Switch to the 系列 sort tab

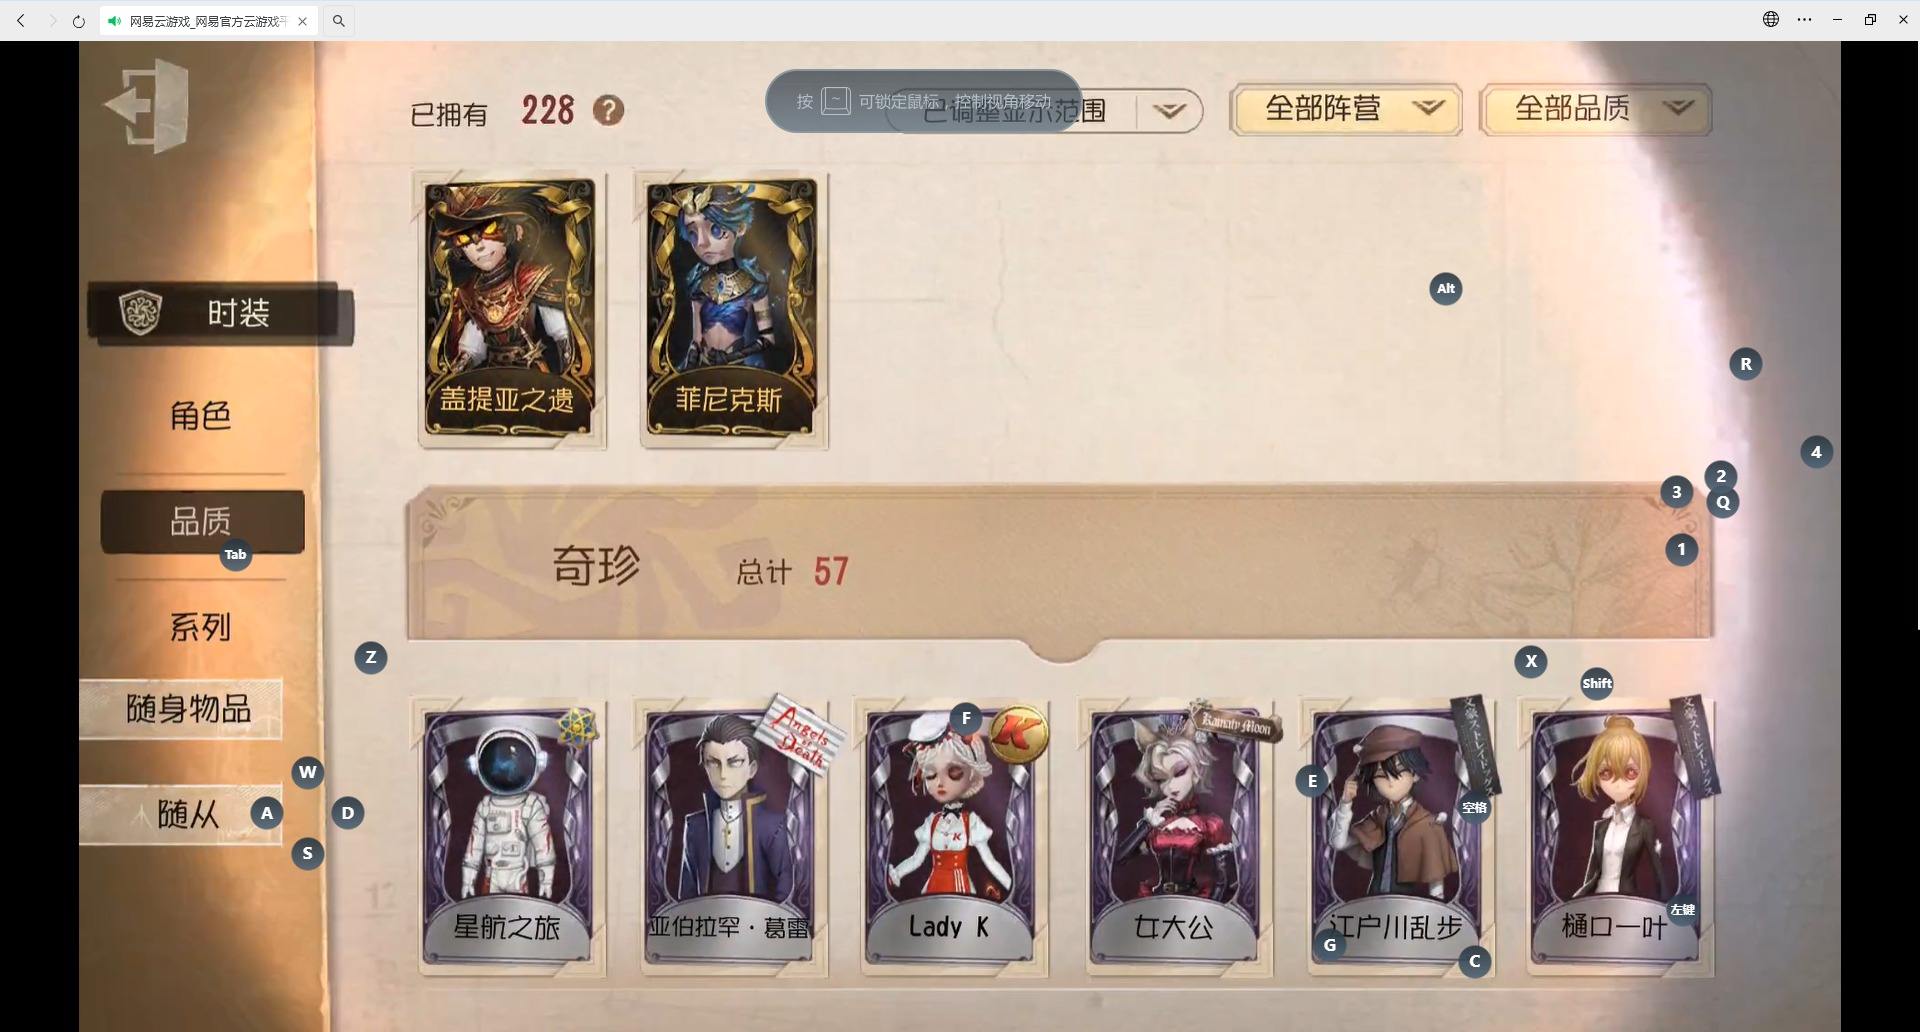pos(201,626)
